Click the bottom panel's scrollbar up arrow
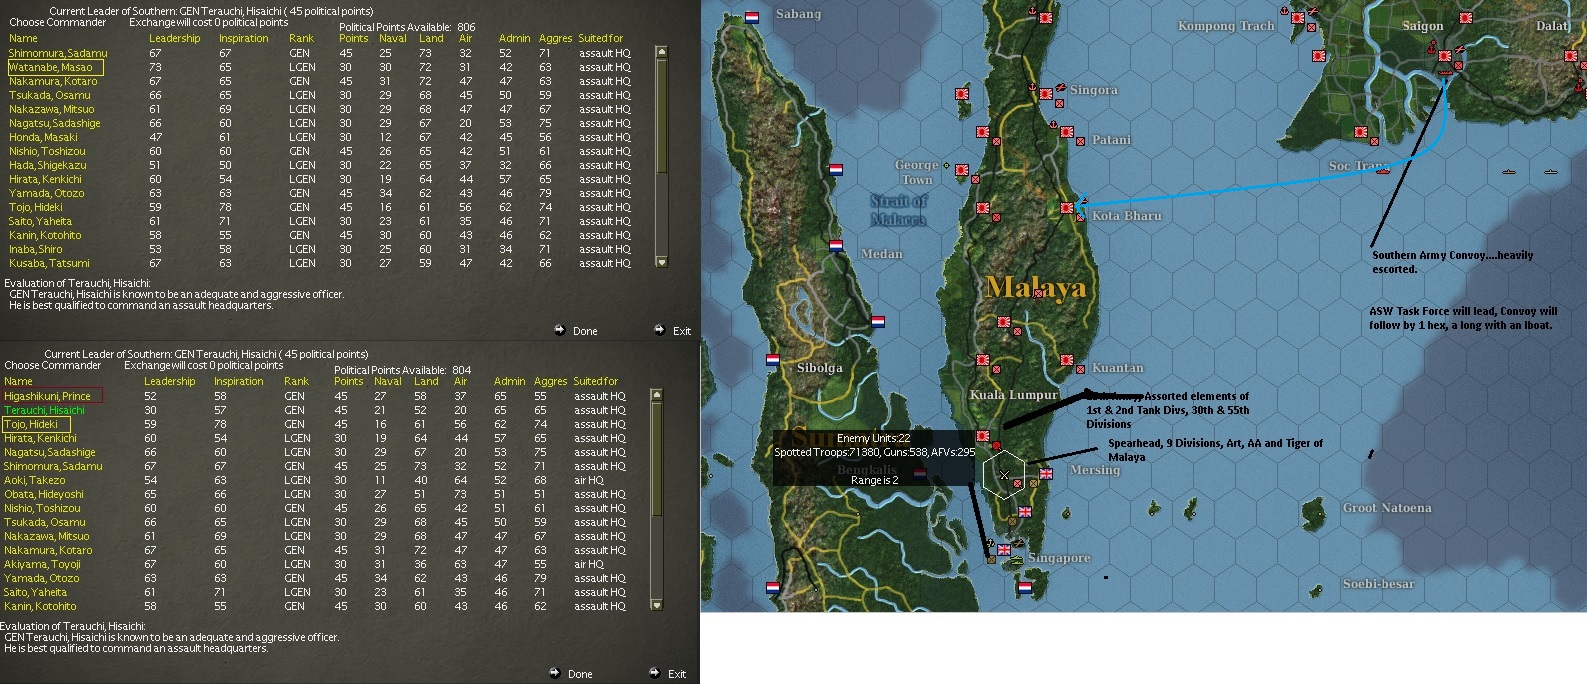 pos(656,395)
